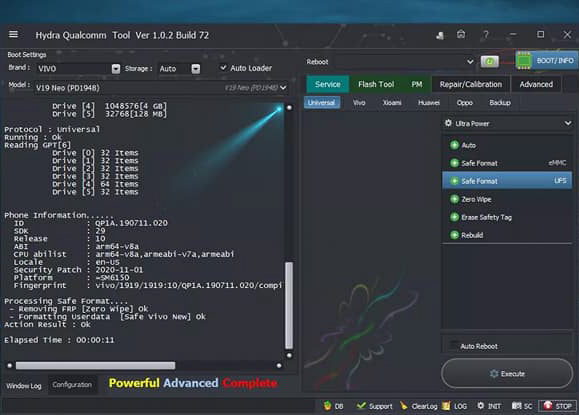Click the plus icon beside Safe Format UFS
The image size is (579, 415).
coord(454,181)
